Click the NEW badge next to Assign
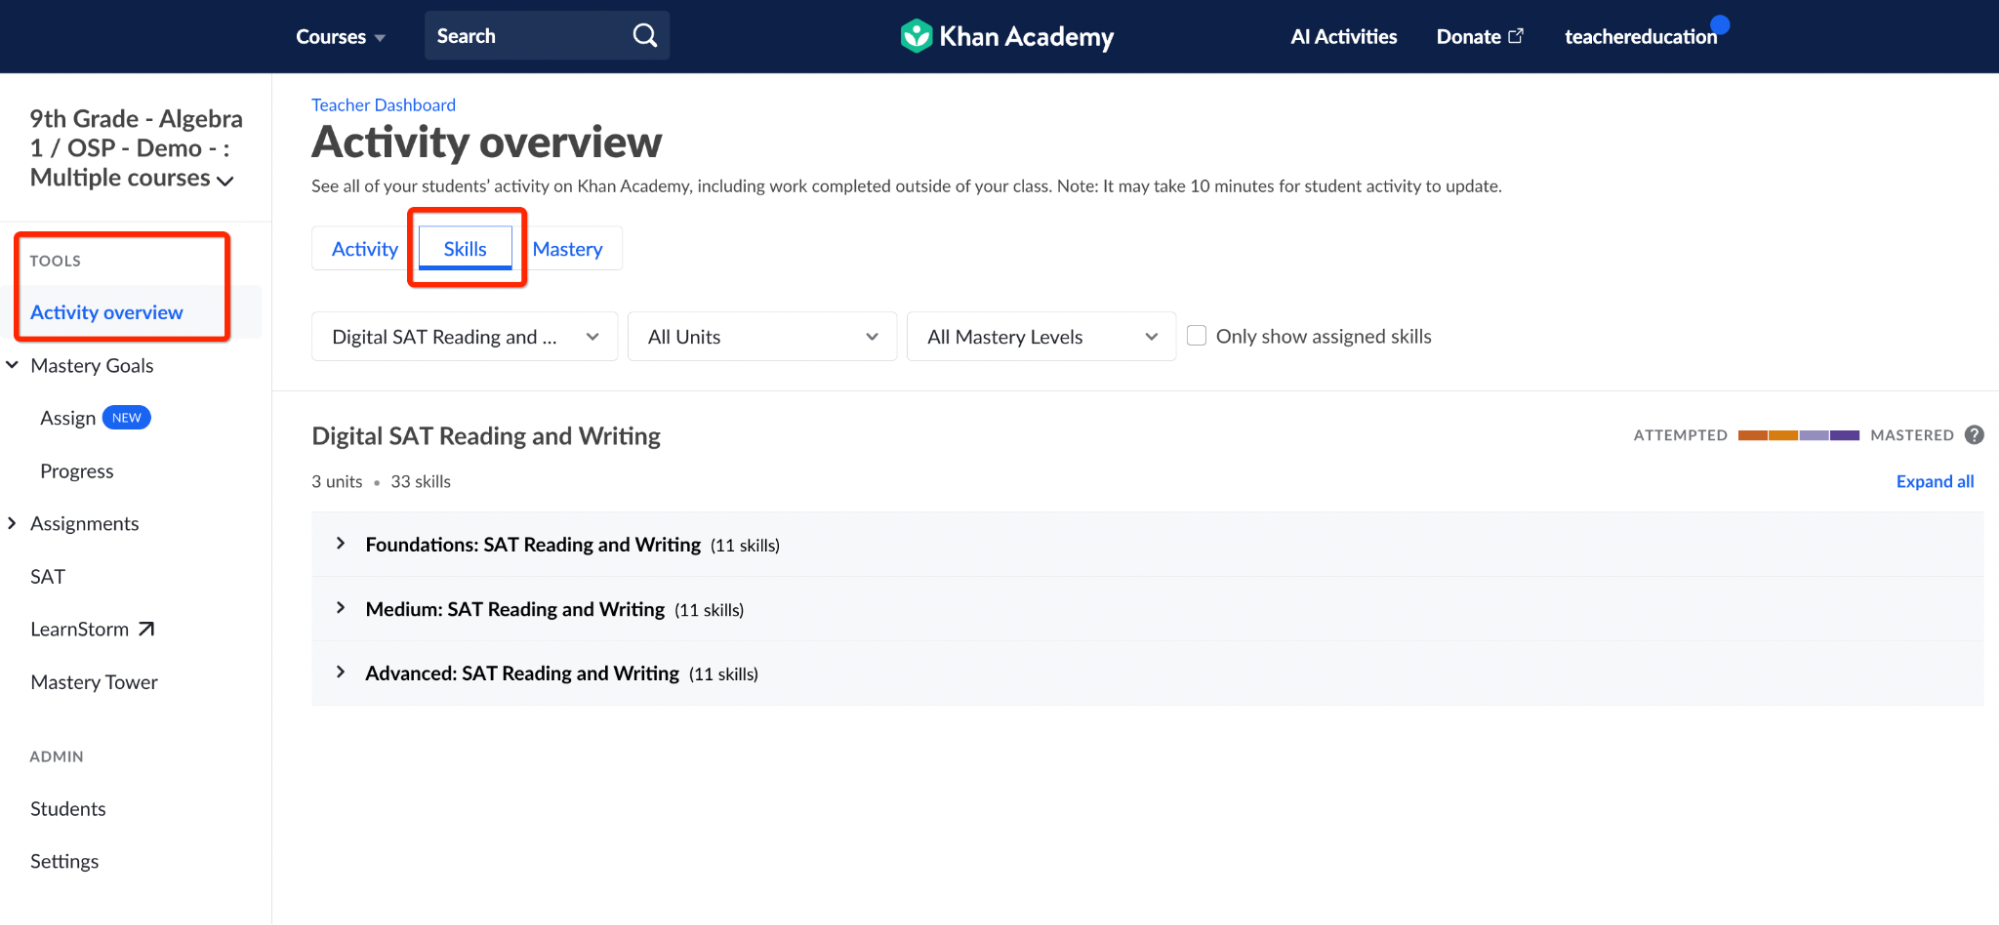 click(126, 418)
